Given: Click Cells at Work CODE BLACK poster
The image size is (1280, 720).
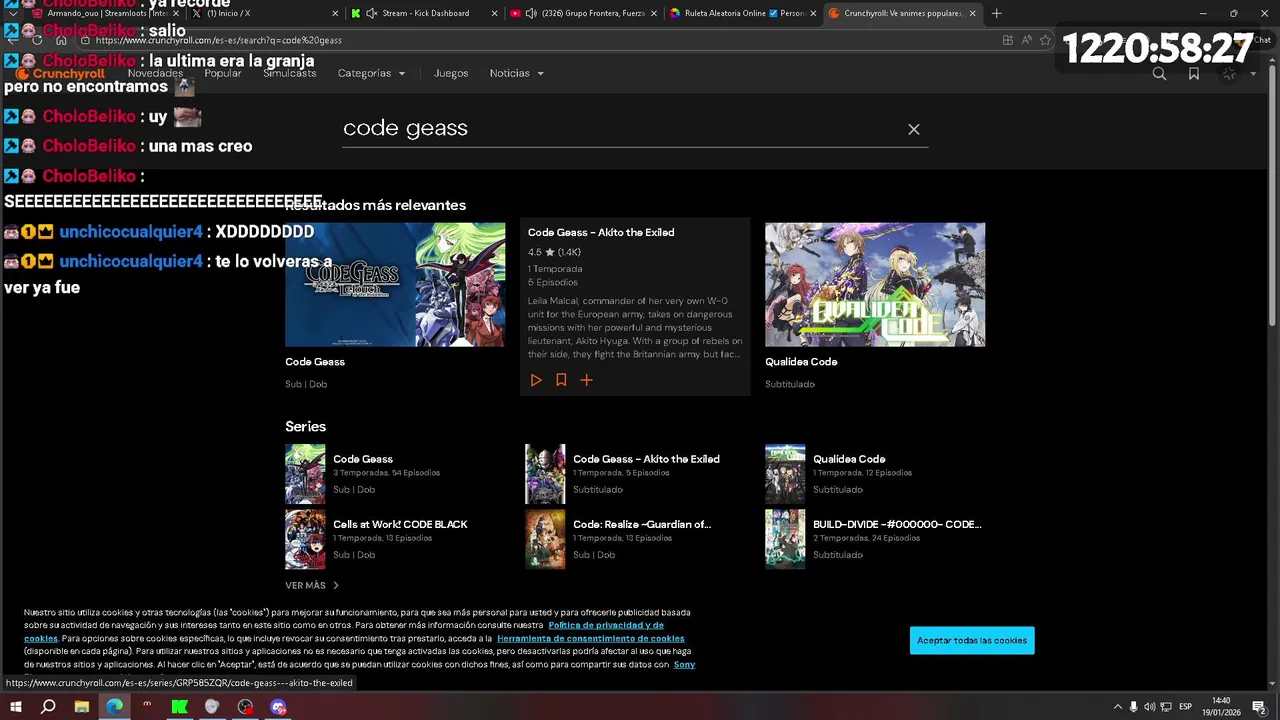Looking at the screenshot, I should 305,539.
